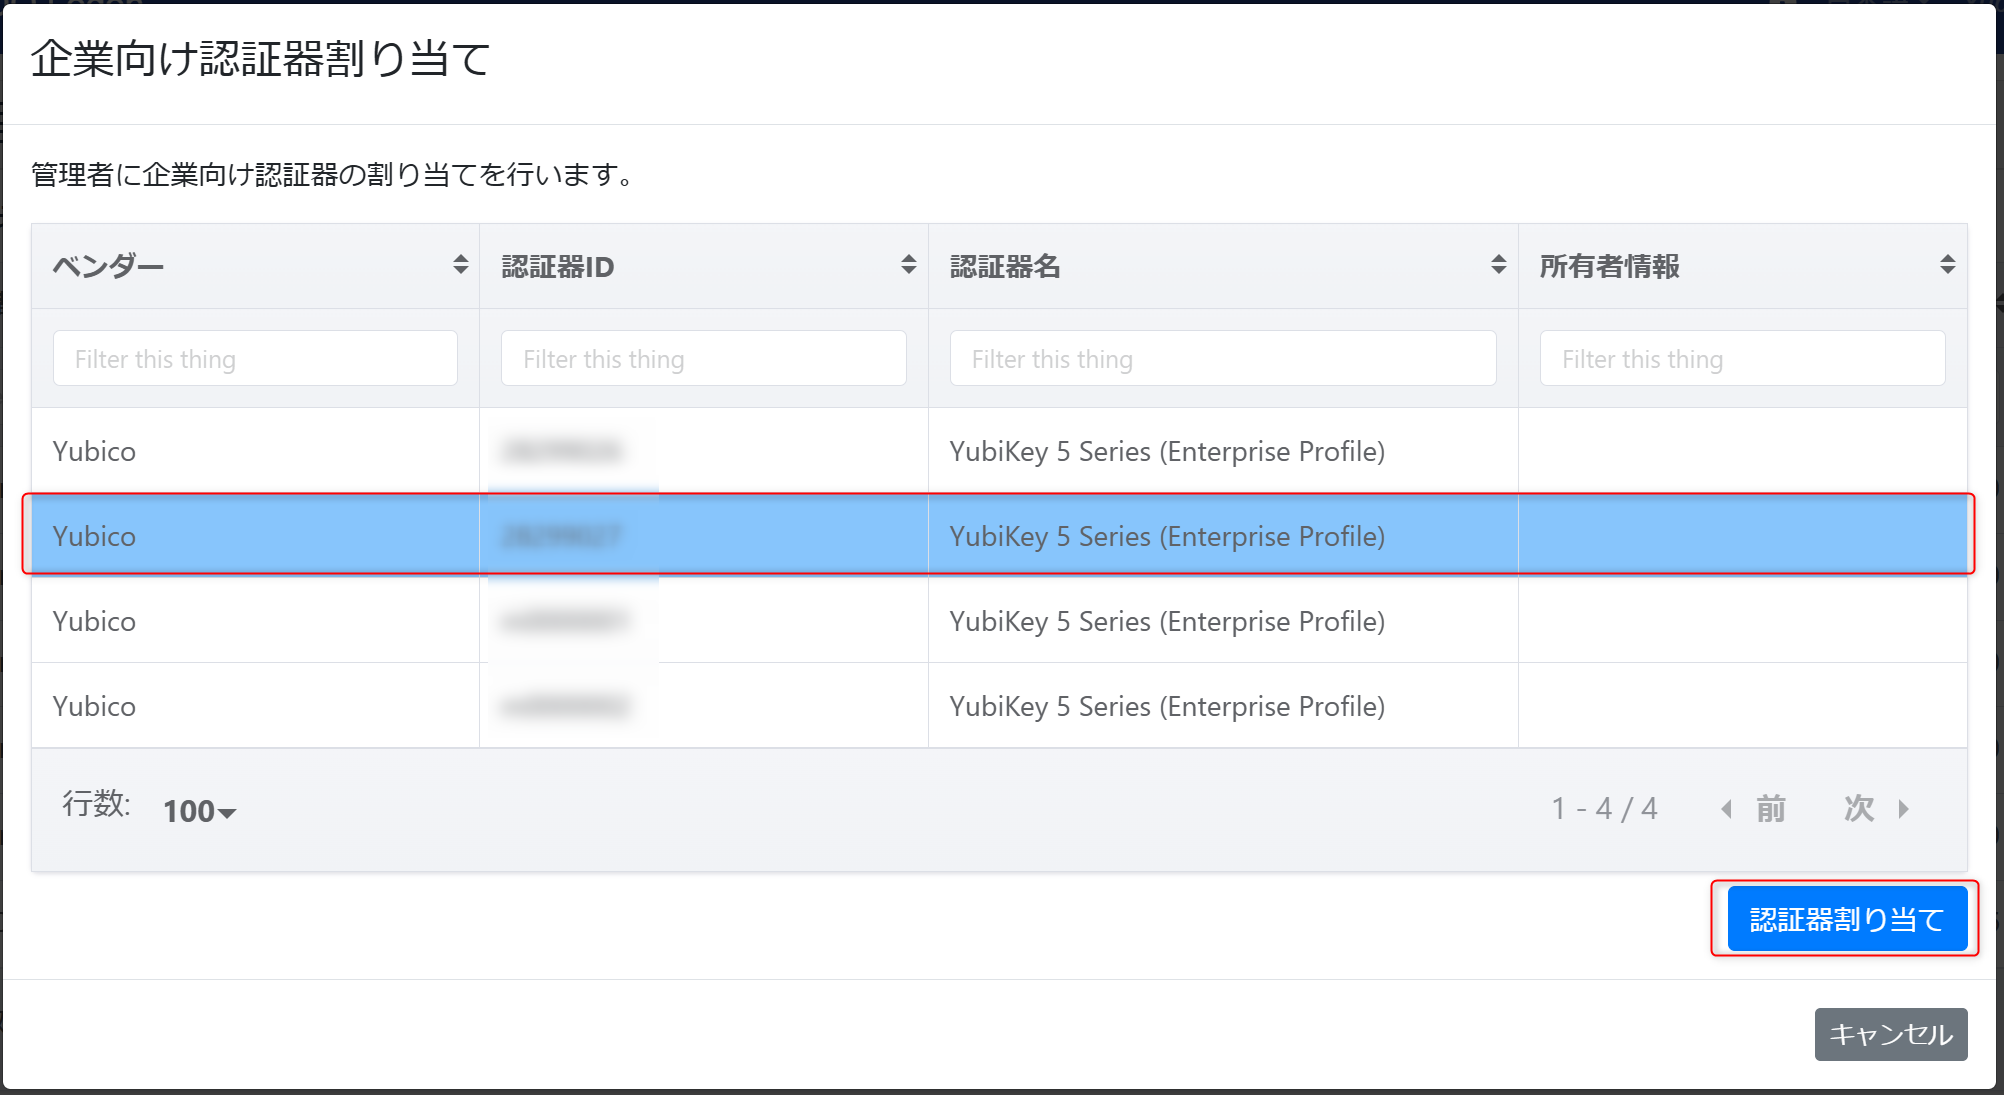The height and width of the screenshot is (1095, 2004).
Task: Sort by 所有者情報 column arrows
Action: [x=1947, y=265]
